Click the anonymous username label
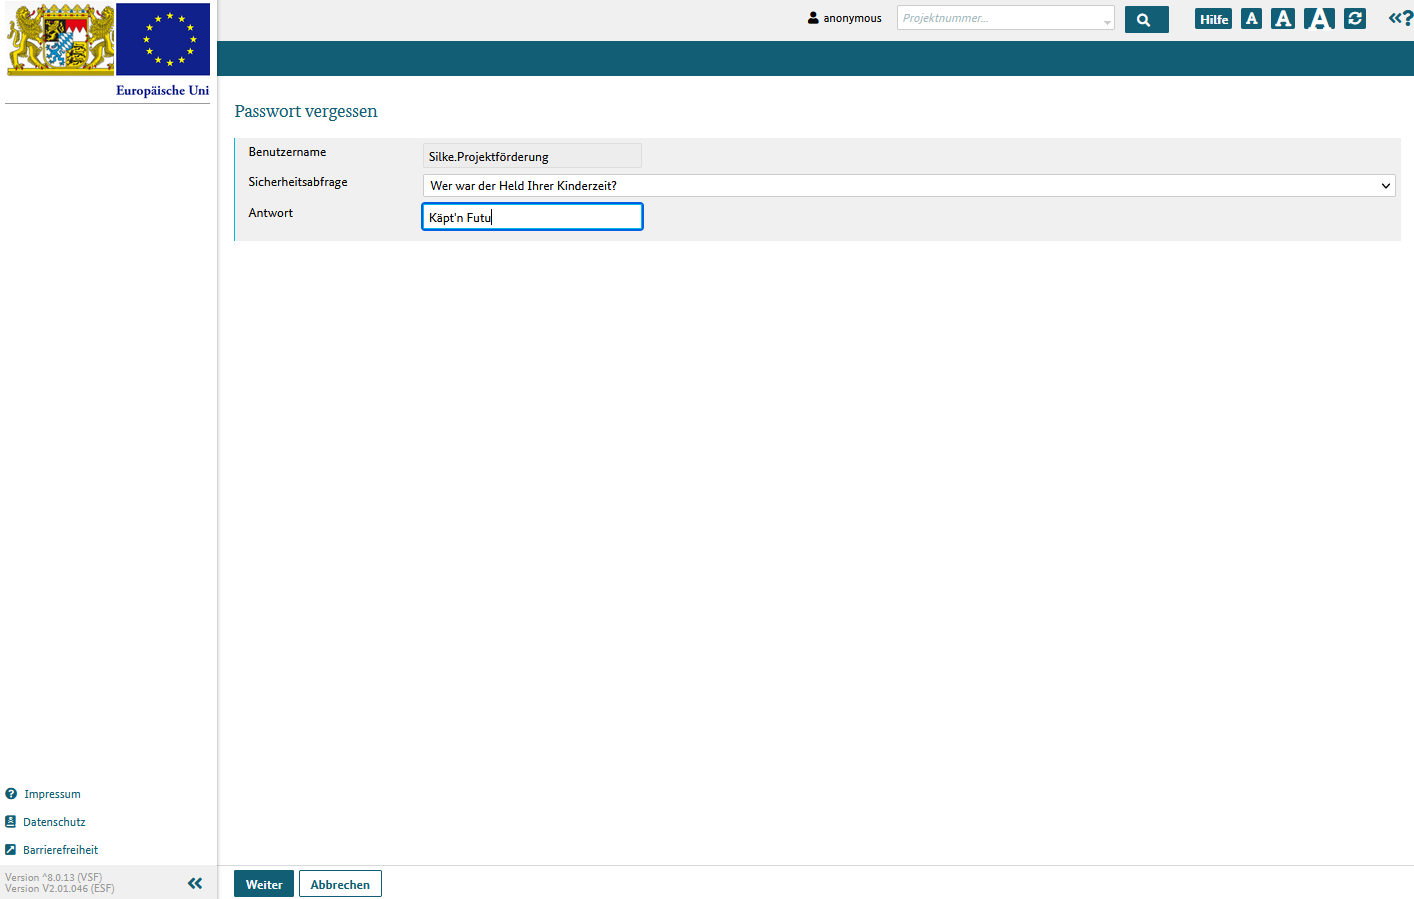 852,18
